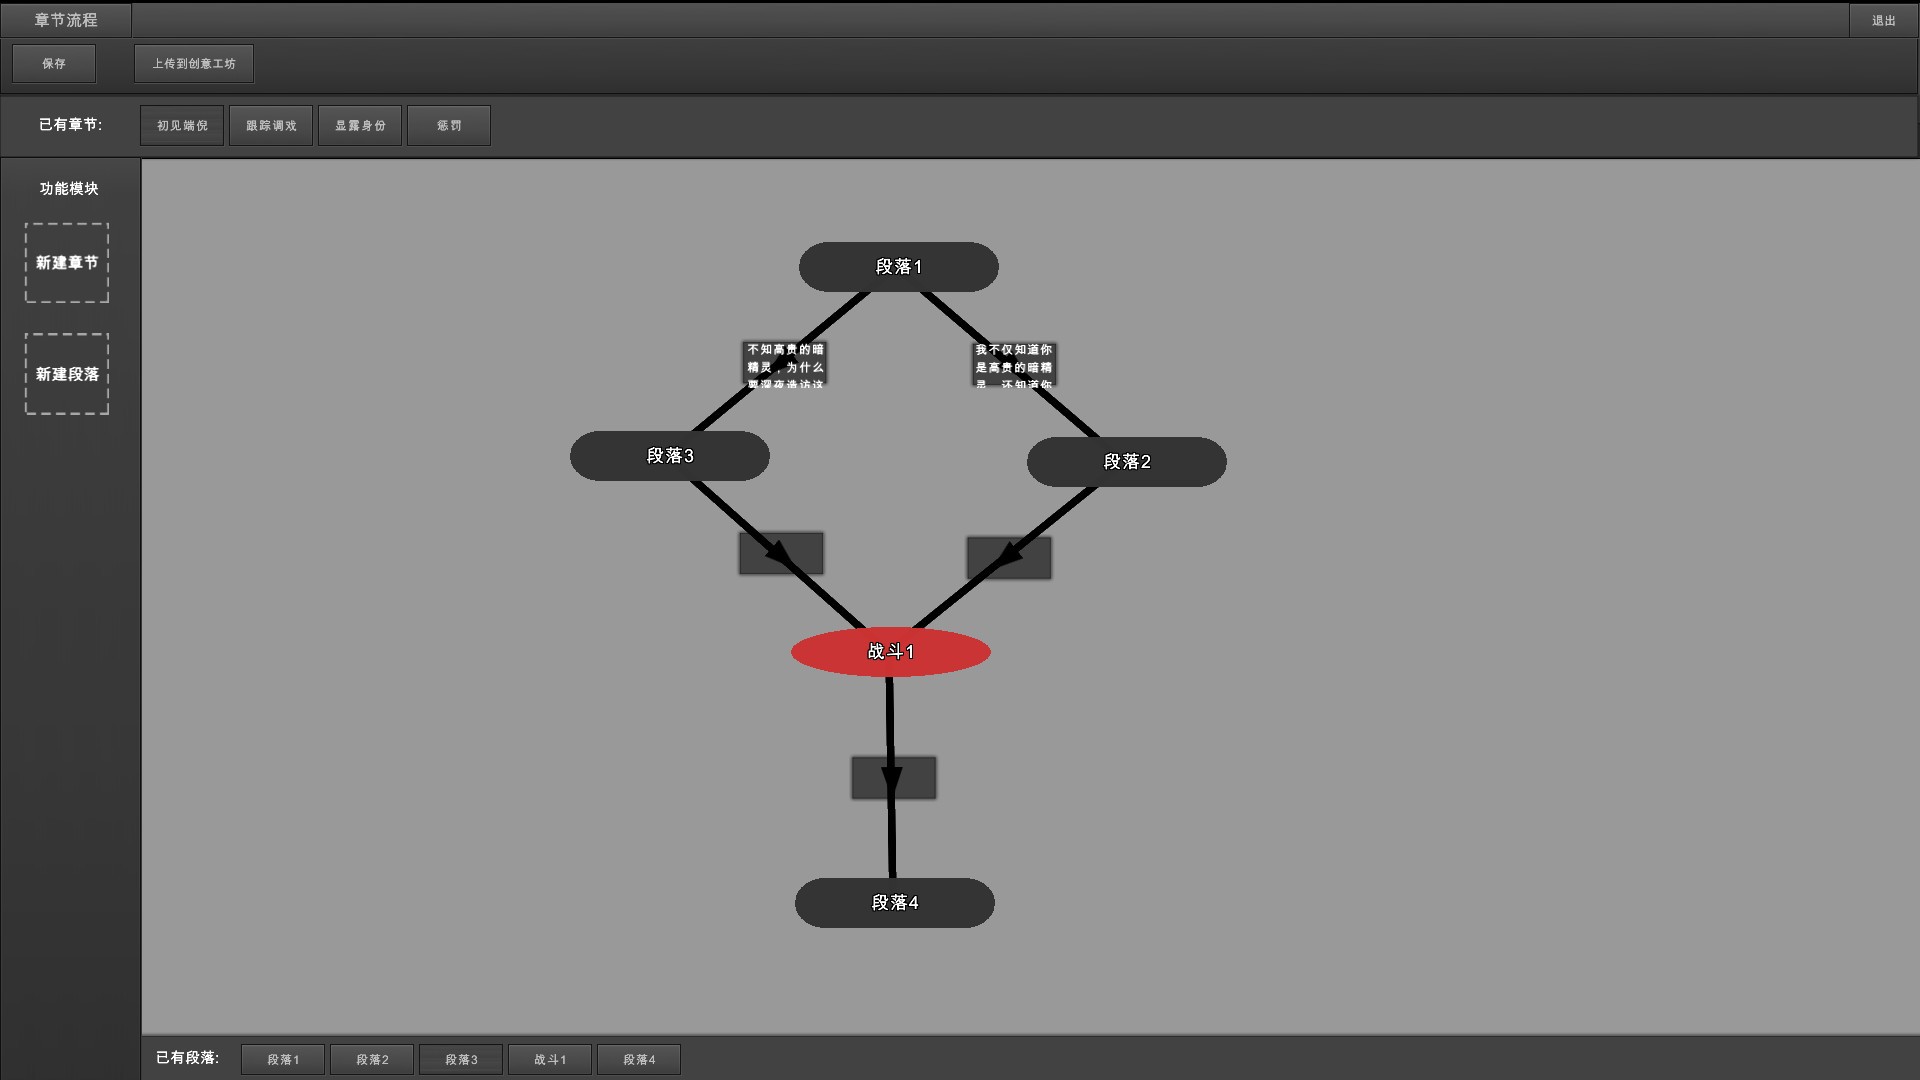Switch to the 跟踪调戏 chapter tab

[x=269, y=125]
